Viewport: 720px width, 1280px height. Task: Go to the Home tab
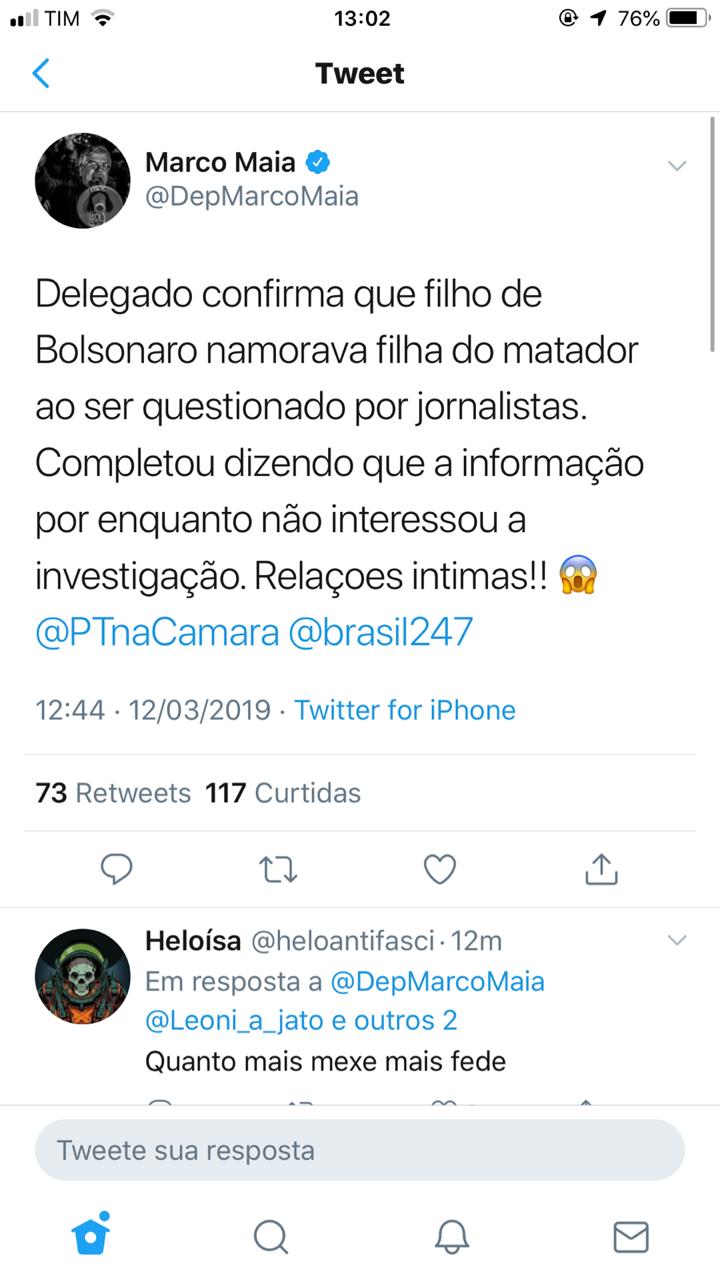pyautogui.click(x=91, y=1236)
